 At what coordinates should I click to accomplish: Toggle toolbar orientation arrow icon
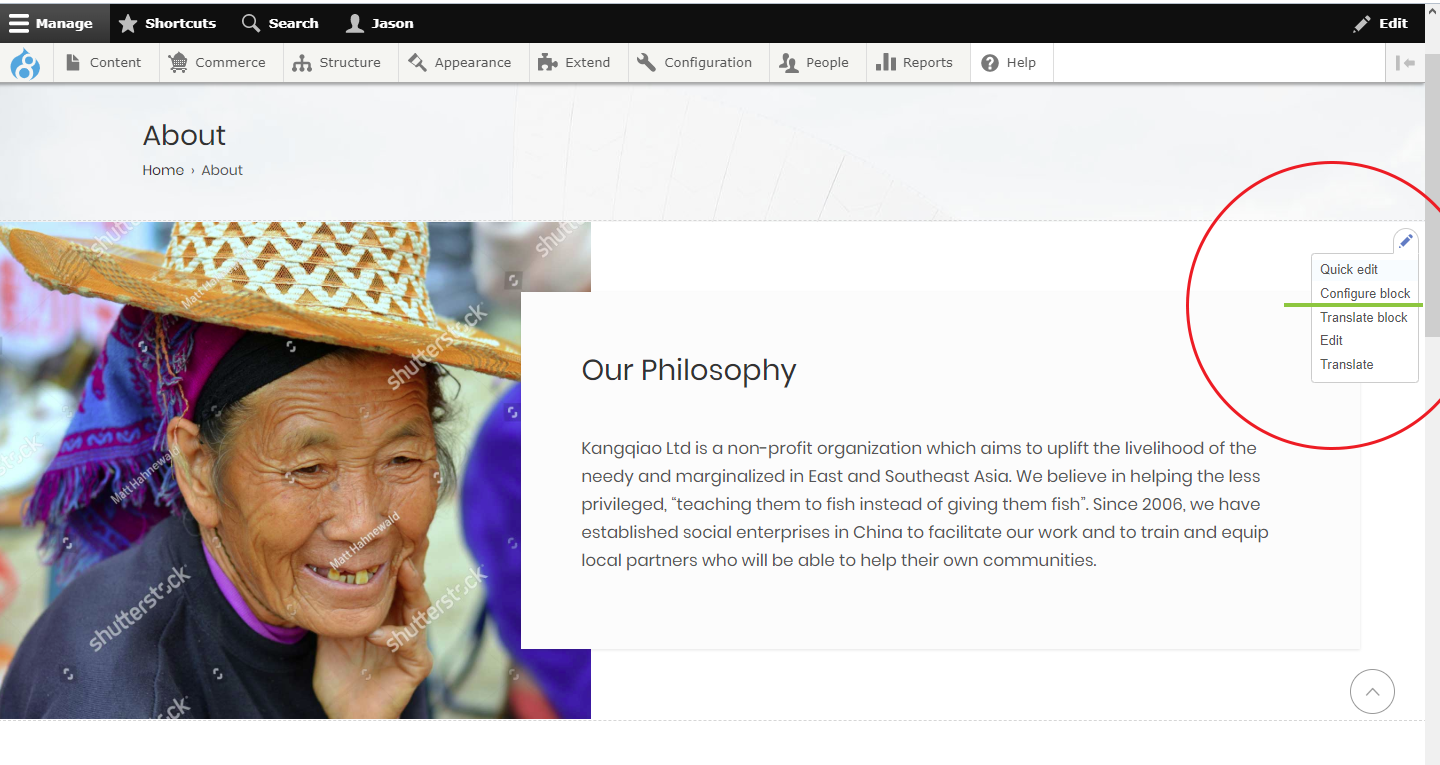tap(1405, 63)
